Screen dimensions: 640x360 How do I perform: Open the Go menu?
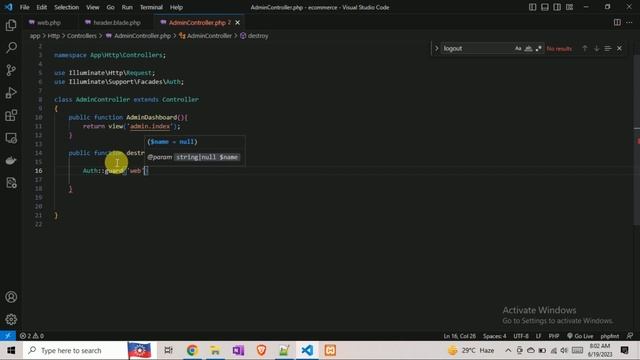pyautogui.click(x=111, y=7)
